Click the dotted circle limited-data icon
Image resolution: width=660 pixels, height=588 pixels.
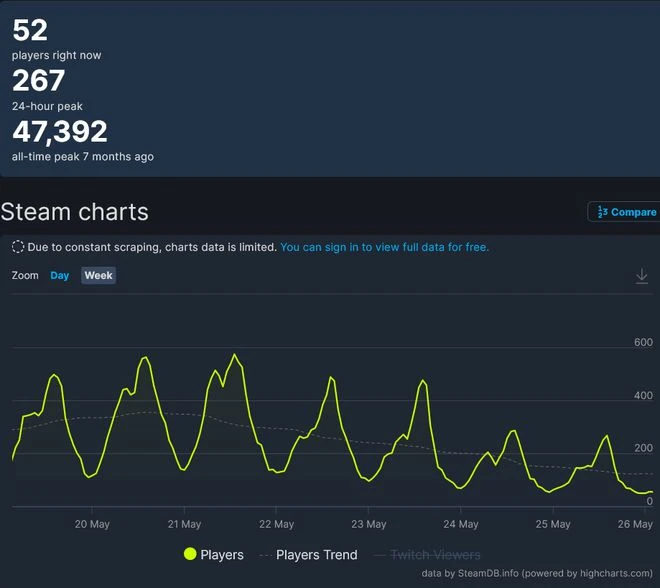(x=18, y=247)
